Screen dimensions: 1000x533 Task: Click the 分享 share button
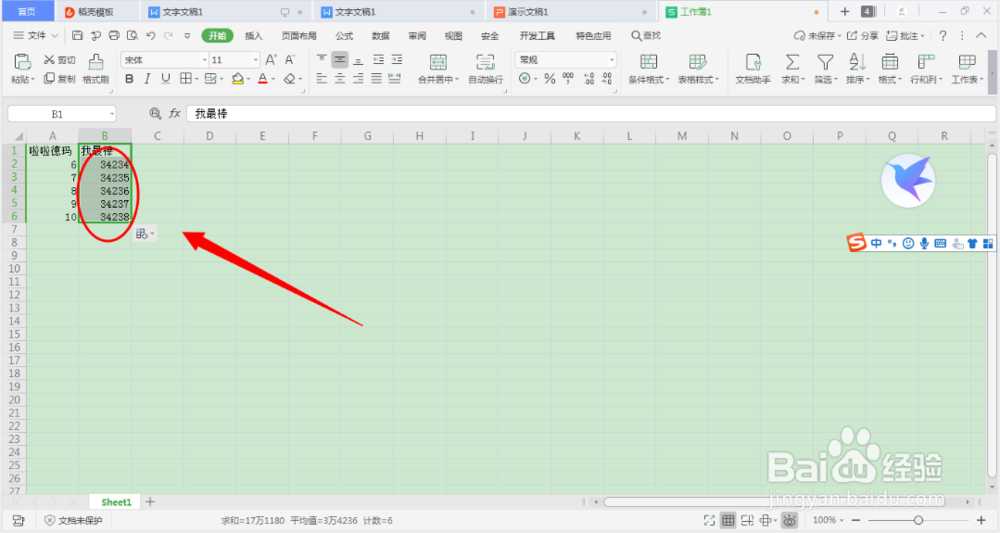click(862, 36)
